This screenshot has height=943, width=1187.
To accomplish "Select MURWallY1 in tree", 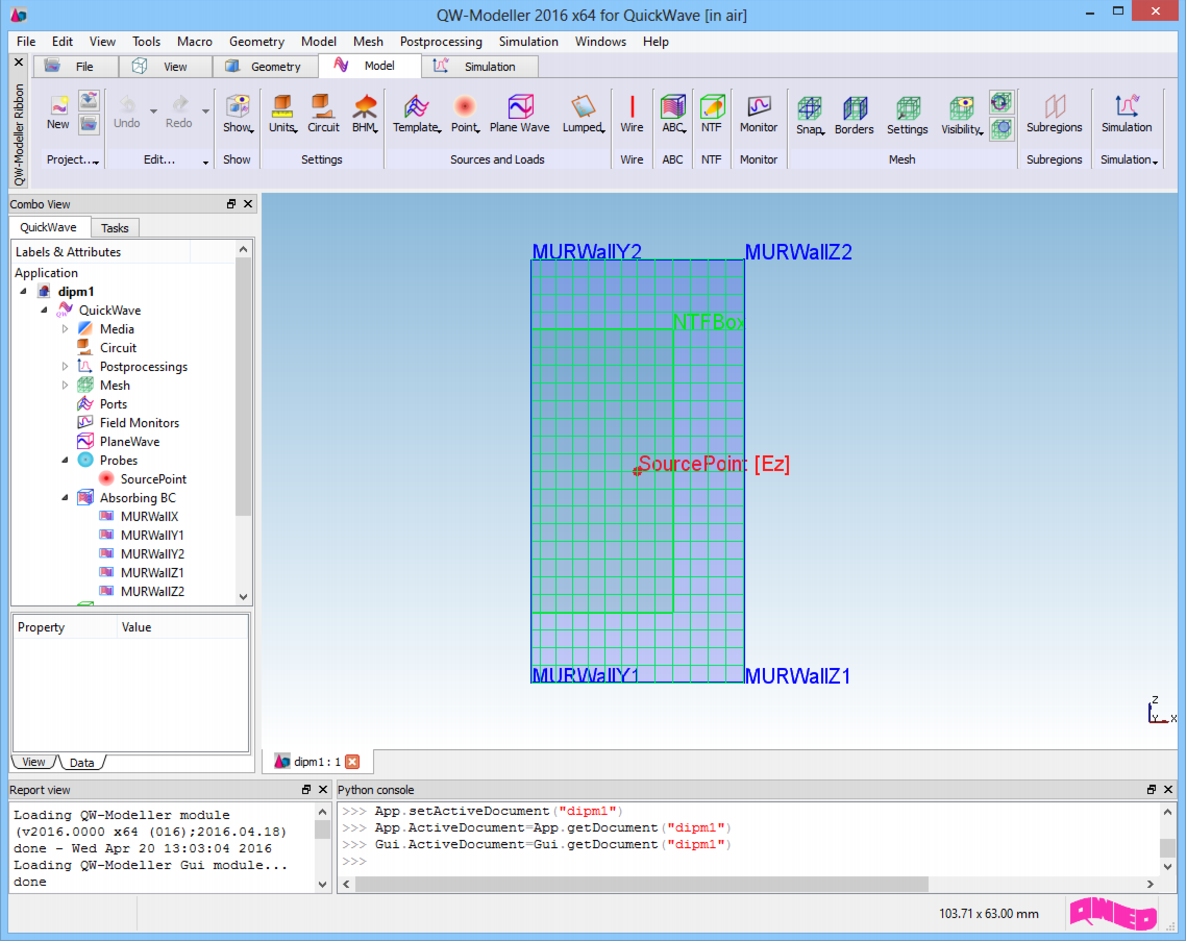I will [152, 535].
